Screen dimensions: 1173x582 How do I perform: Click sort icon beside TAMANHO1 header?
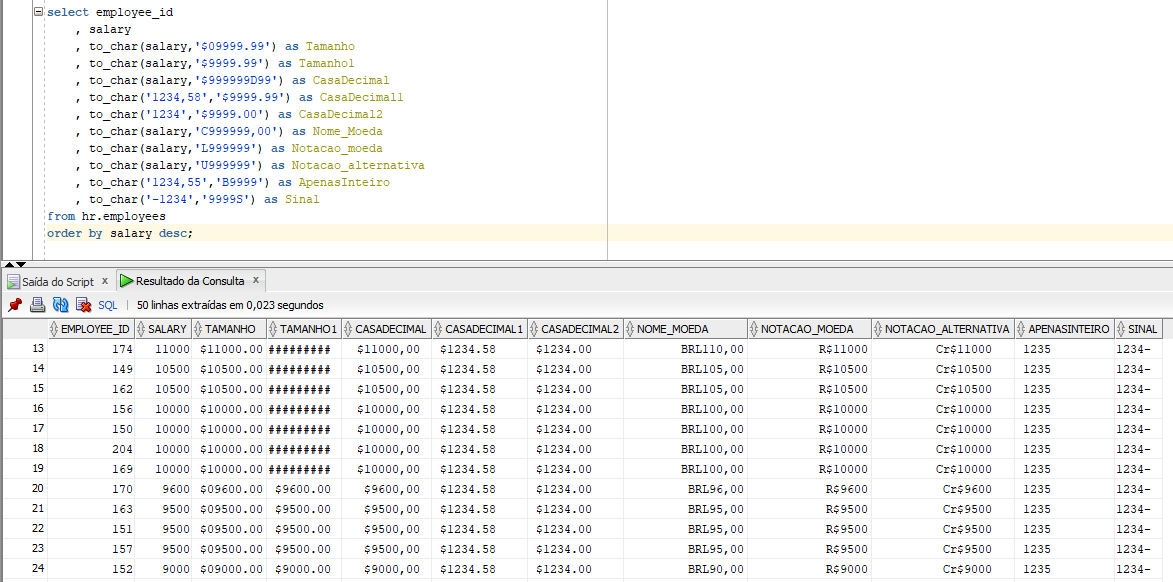(x=274, y=328)
